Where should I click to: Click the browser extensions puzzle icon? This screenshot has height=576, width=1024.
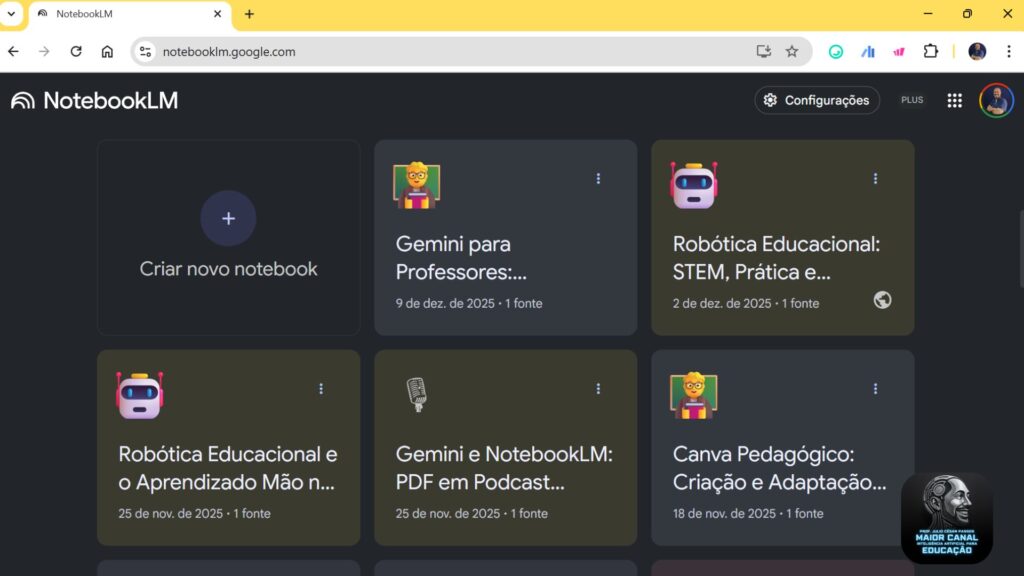tap(931, 51)
